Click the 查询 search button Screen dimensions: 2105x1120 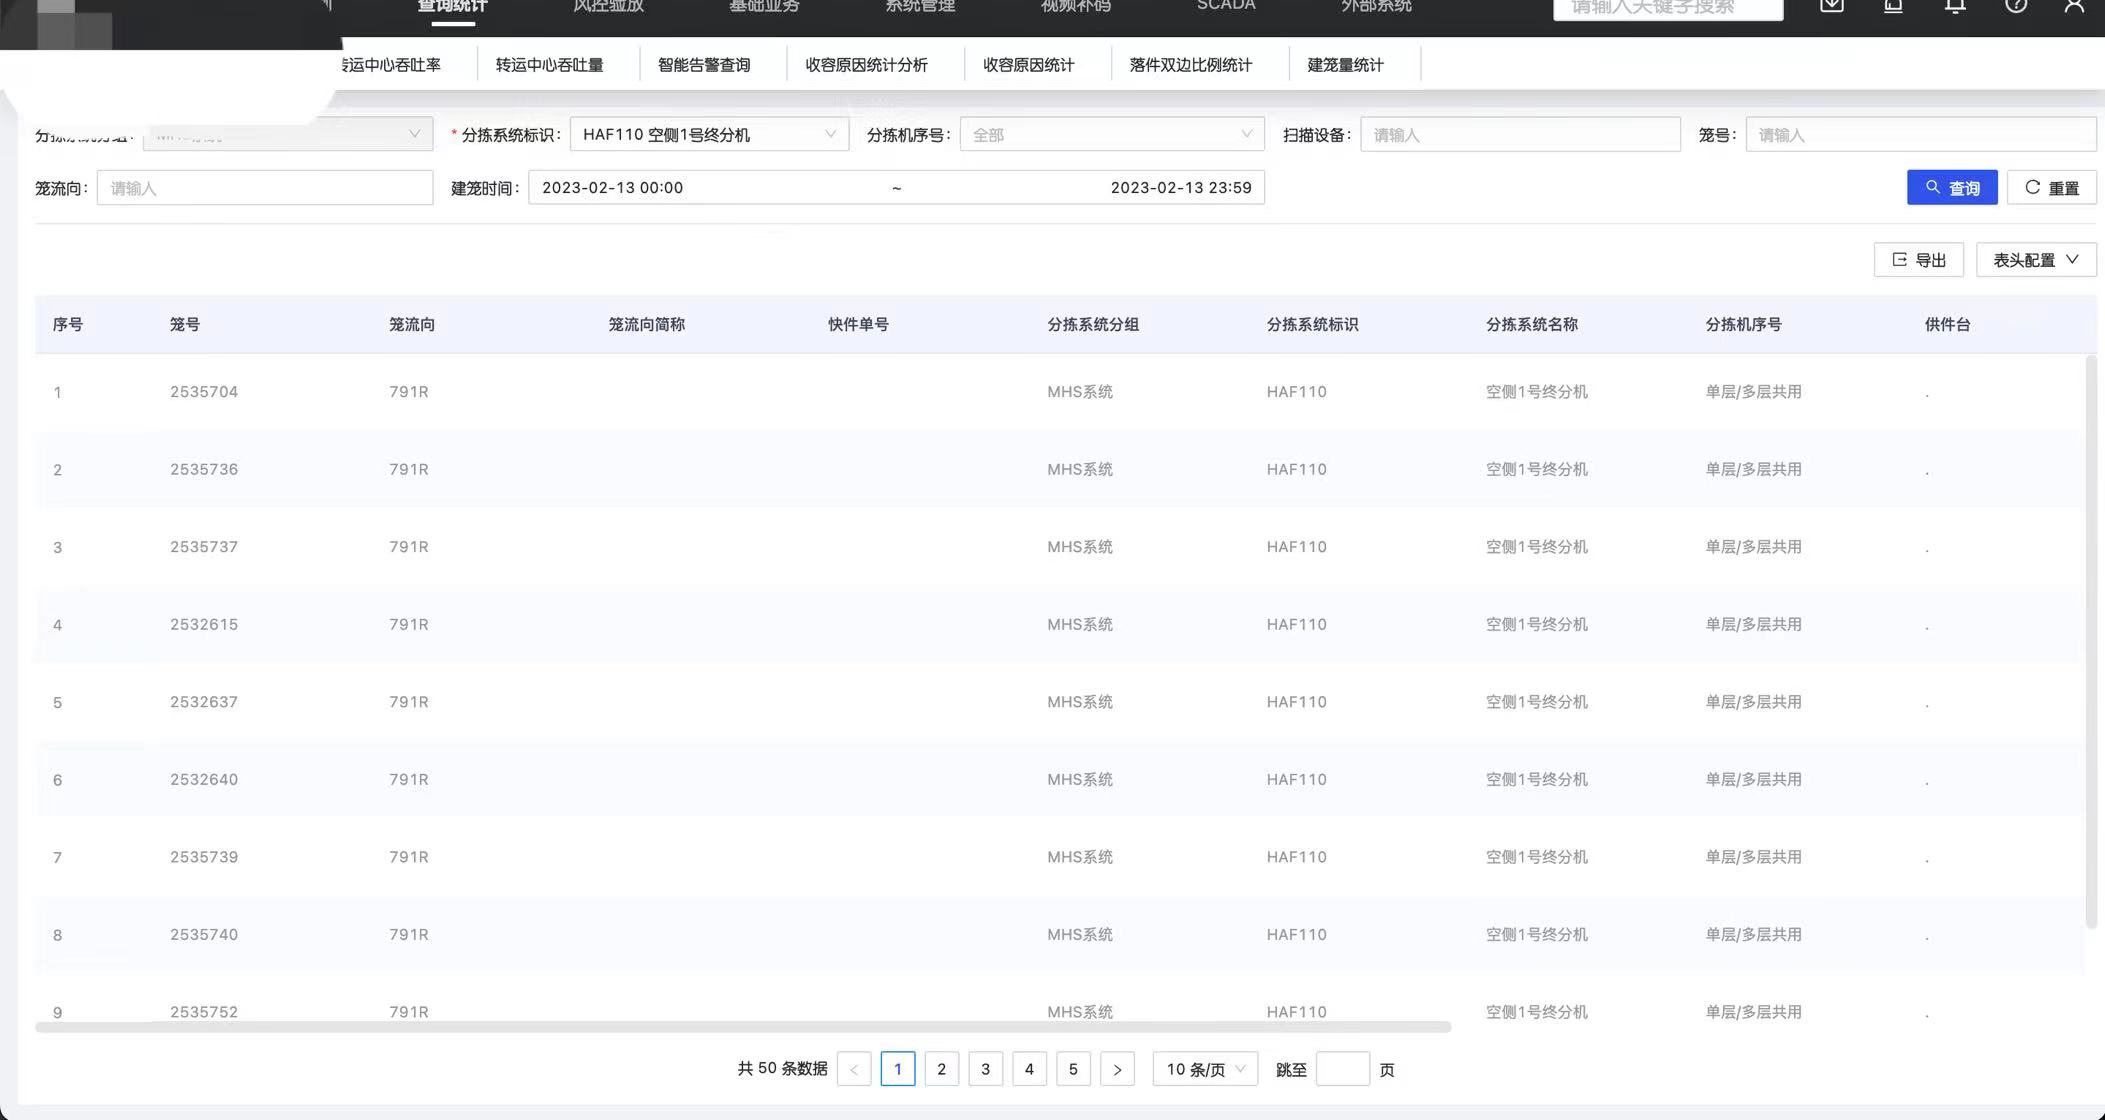(1952, 188)
